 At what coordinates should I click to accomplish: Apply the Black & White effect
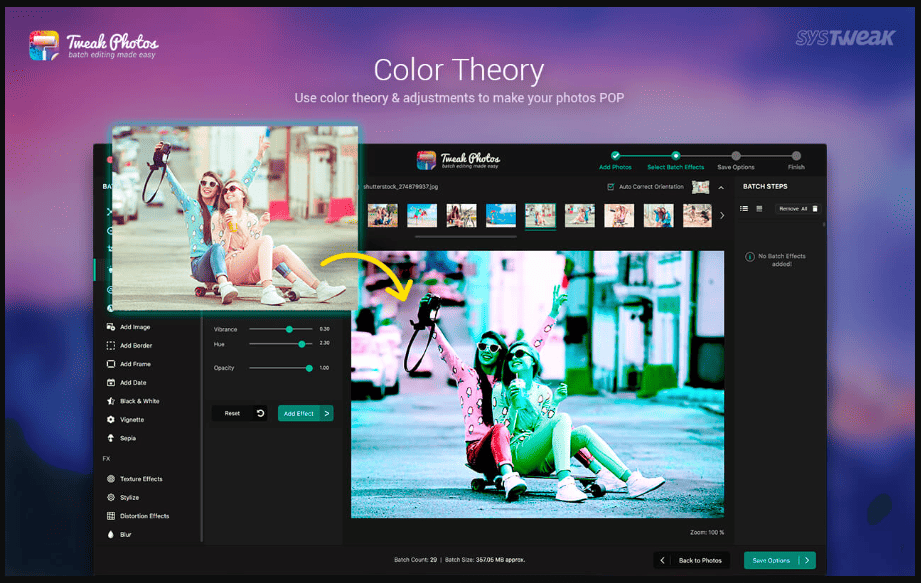click(x=133, y=401)
